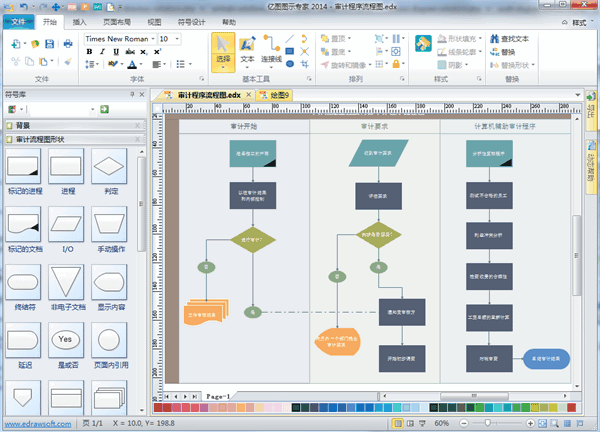The width and height of the screenshot is (600, 432).
Task: Open the 阴影 shadow dropdown
Action: (x=466, y=65)
